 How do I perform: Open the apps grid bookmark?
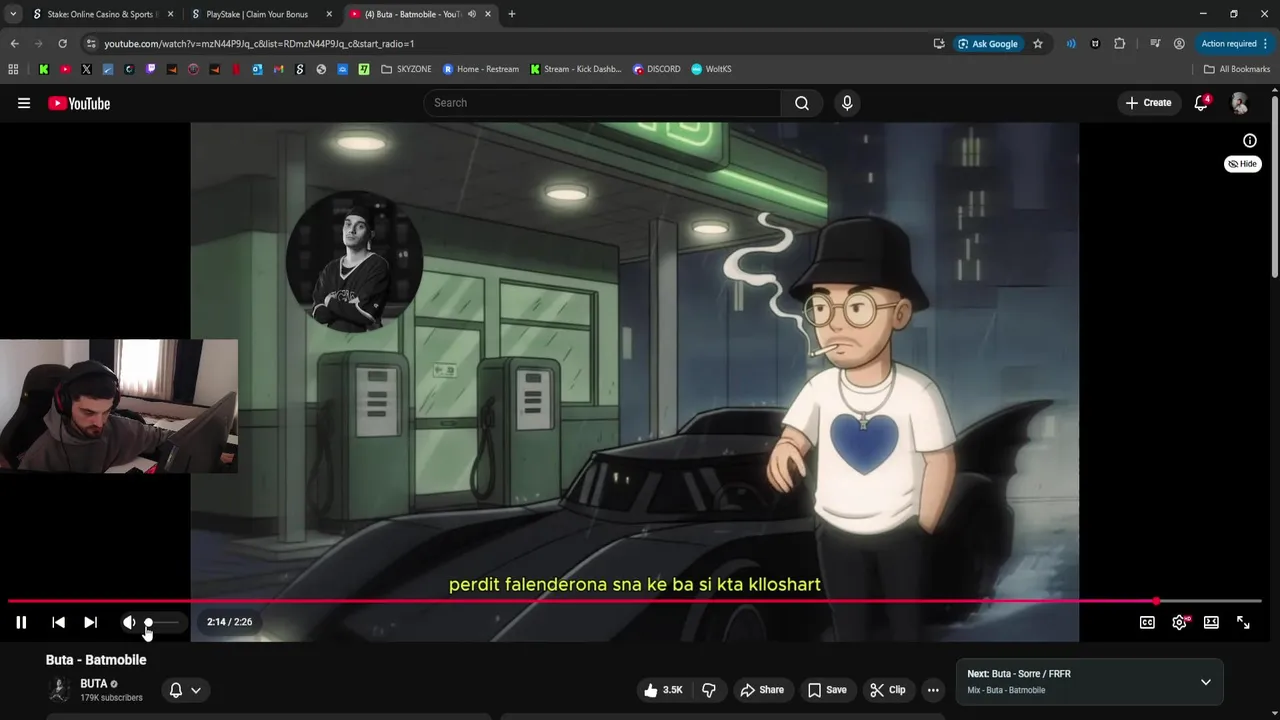(x=13, y=69)
